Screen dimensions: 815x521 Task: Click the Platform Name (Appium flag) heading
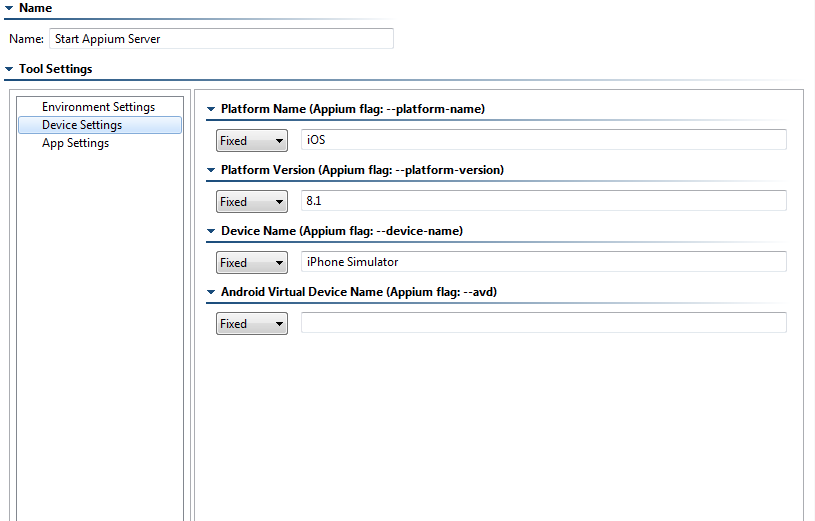pyautogui.click(x=353, y=109)
